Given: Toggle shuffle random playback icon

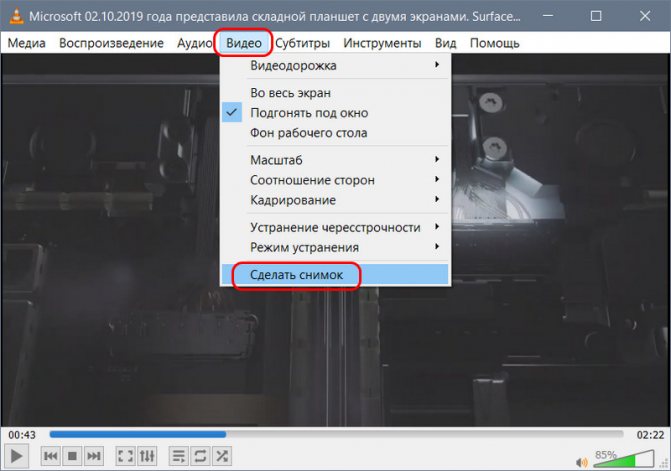Looking at the screenshot, I should [x=222, y=456].
